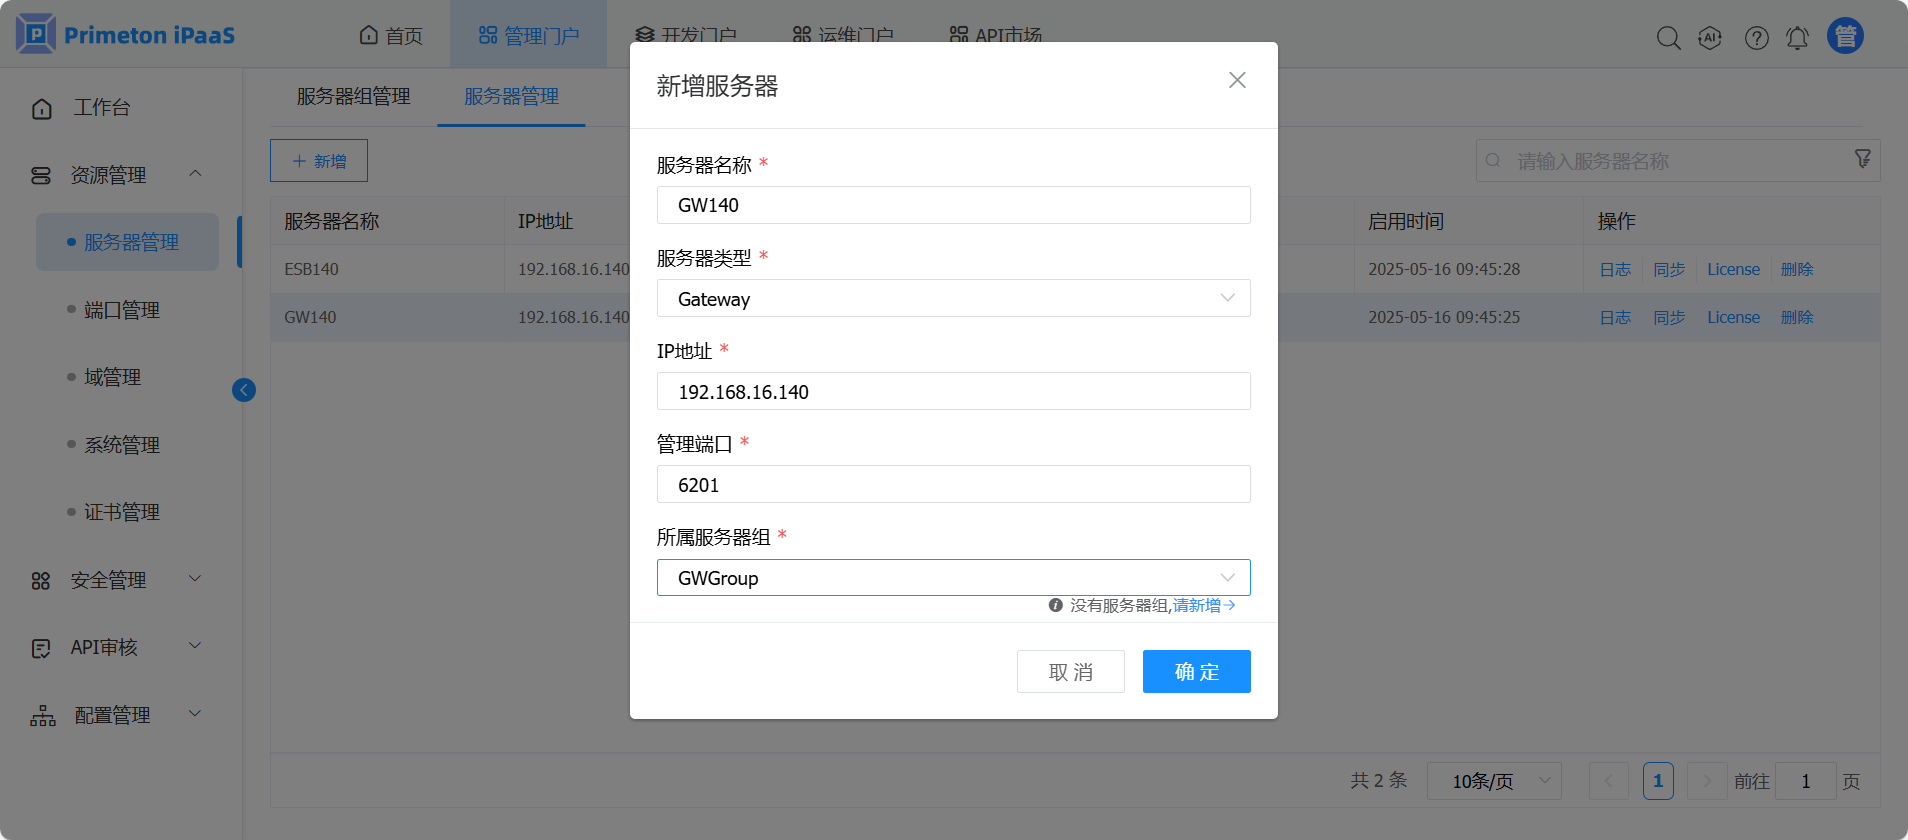Click the search magnifier icon in header
Viewport: 1908px width, 840px height.
(x=1668, y=38)
